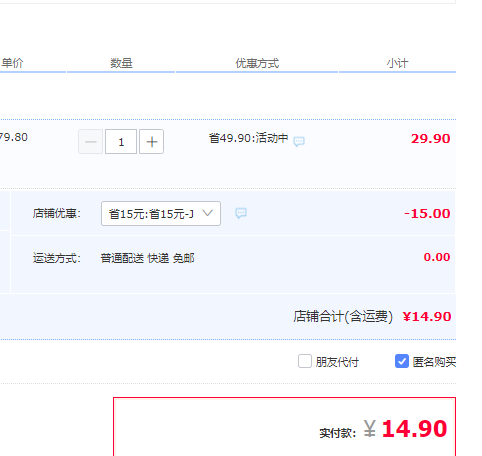Click the 省49.90:活动中 promotion text
The width and height of the screenshot is (482, 456).
(248, 138)
